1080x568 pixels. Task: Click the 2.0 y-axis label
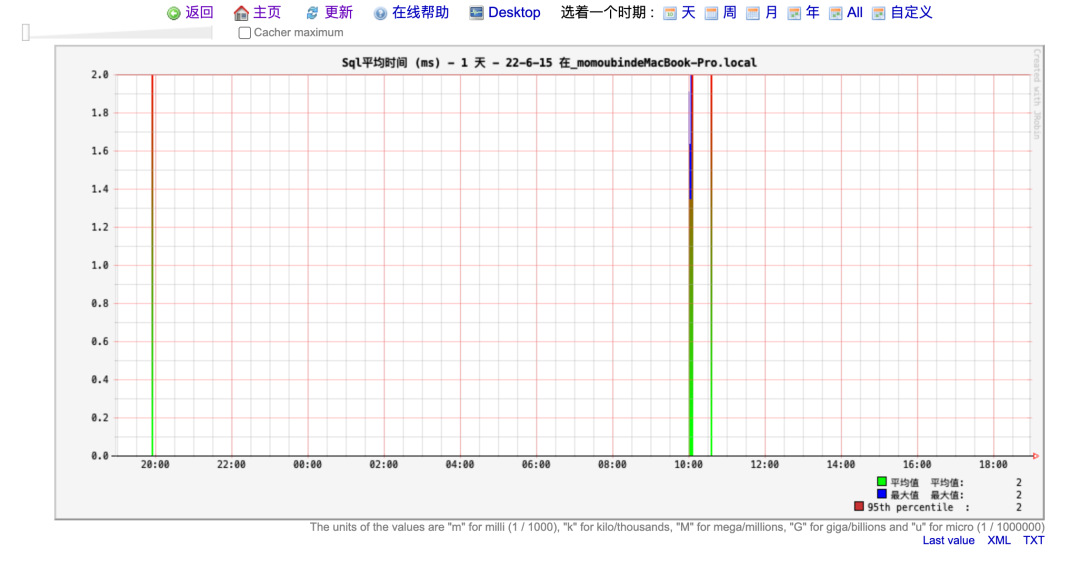pyautogui.click(x=100, y=74)
